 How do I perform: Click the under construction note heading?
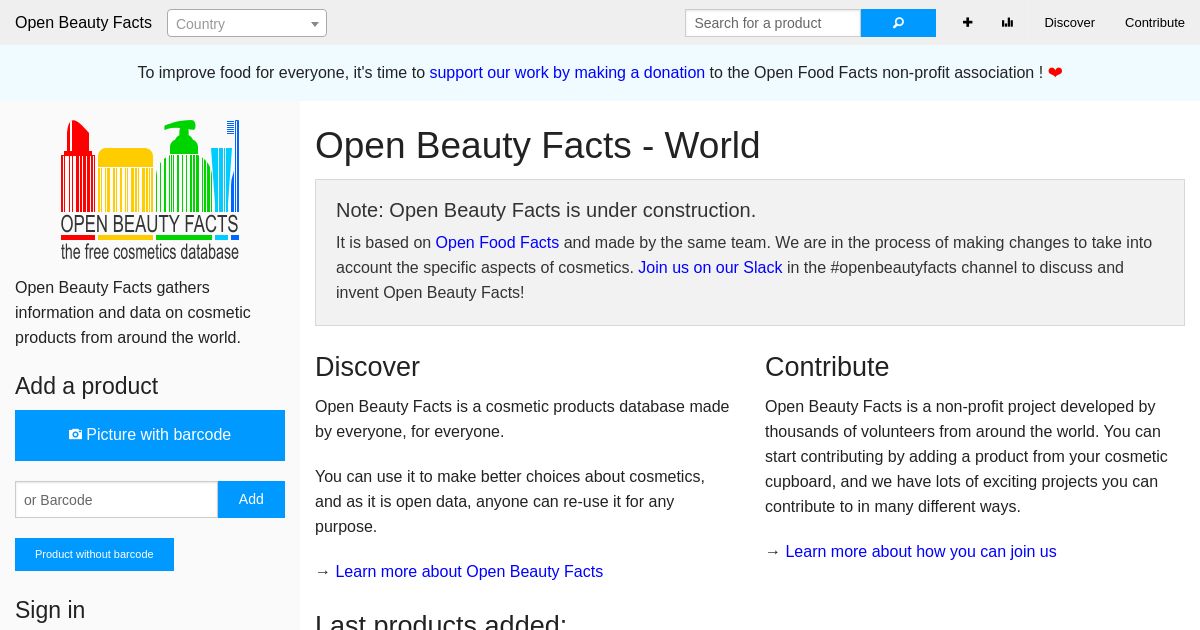click(546, 210)
